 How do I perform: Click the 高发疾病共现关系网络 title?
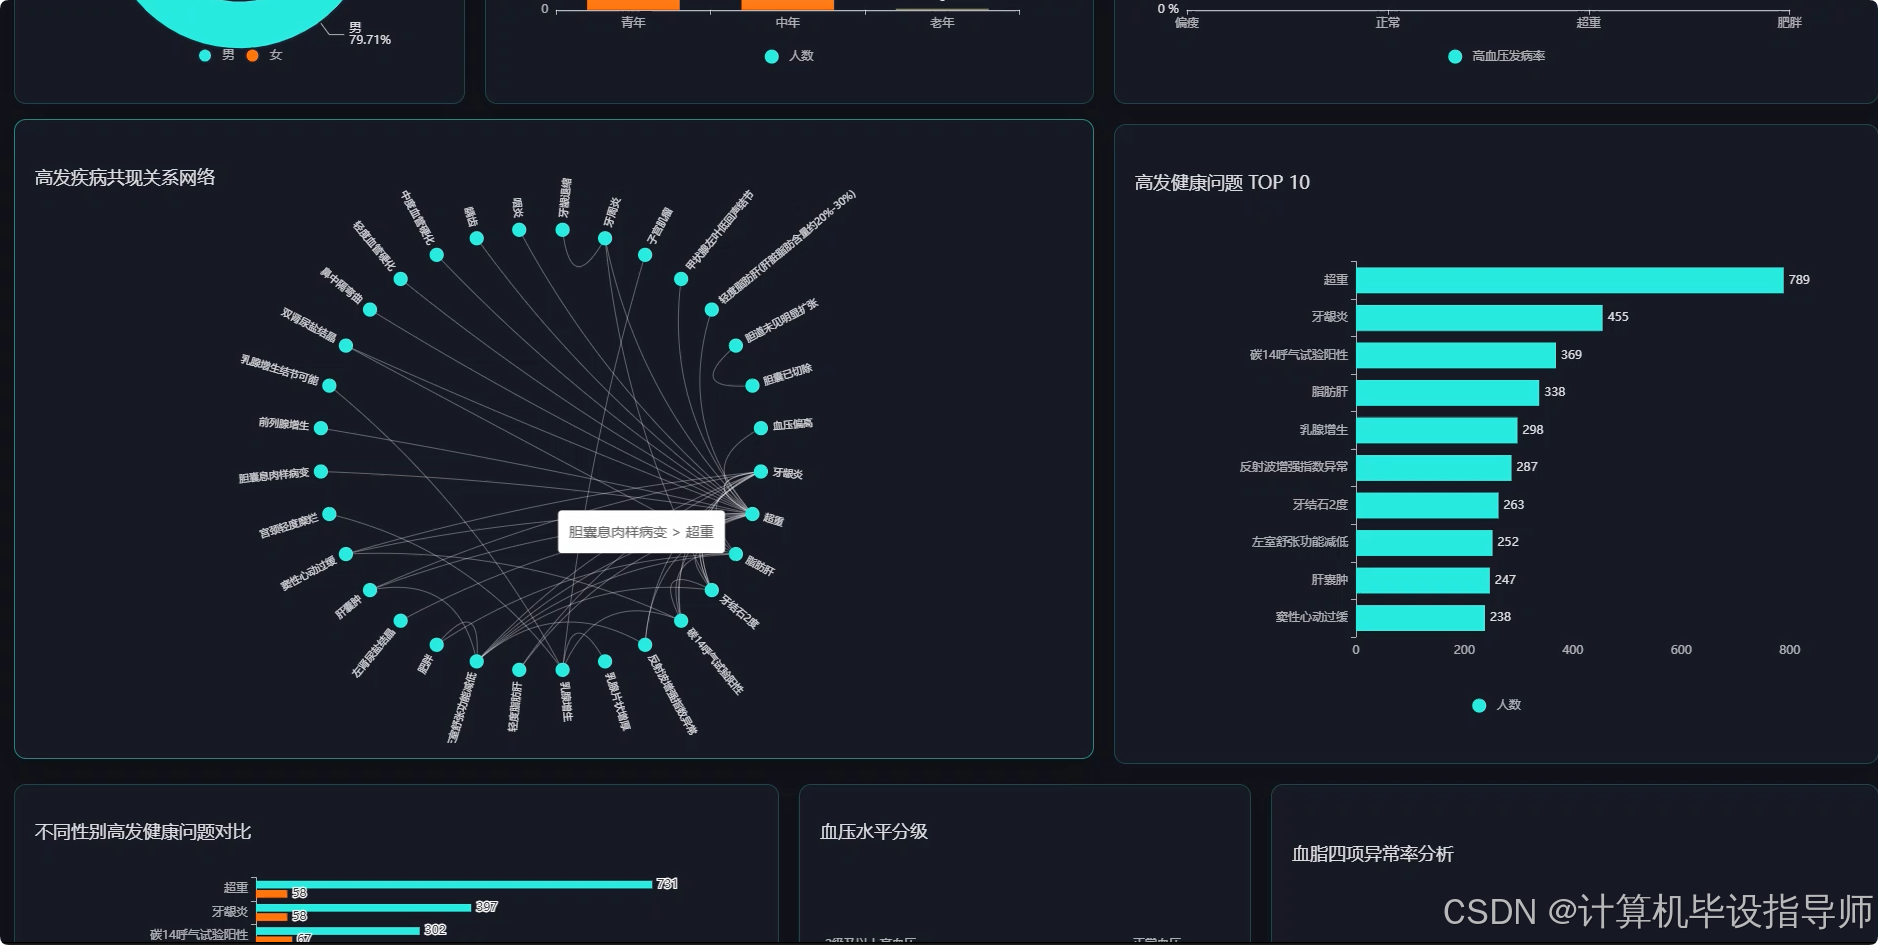125,178
